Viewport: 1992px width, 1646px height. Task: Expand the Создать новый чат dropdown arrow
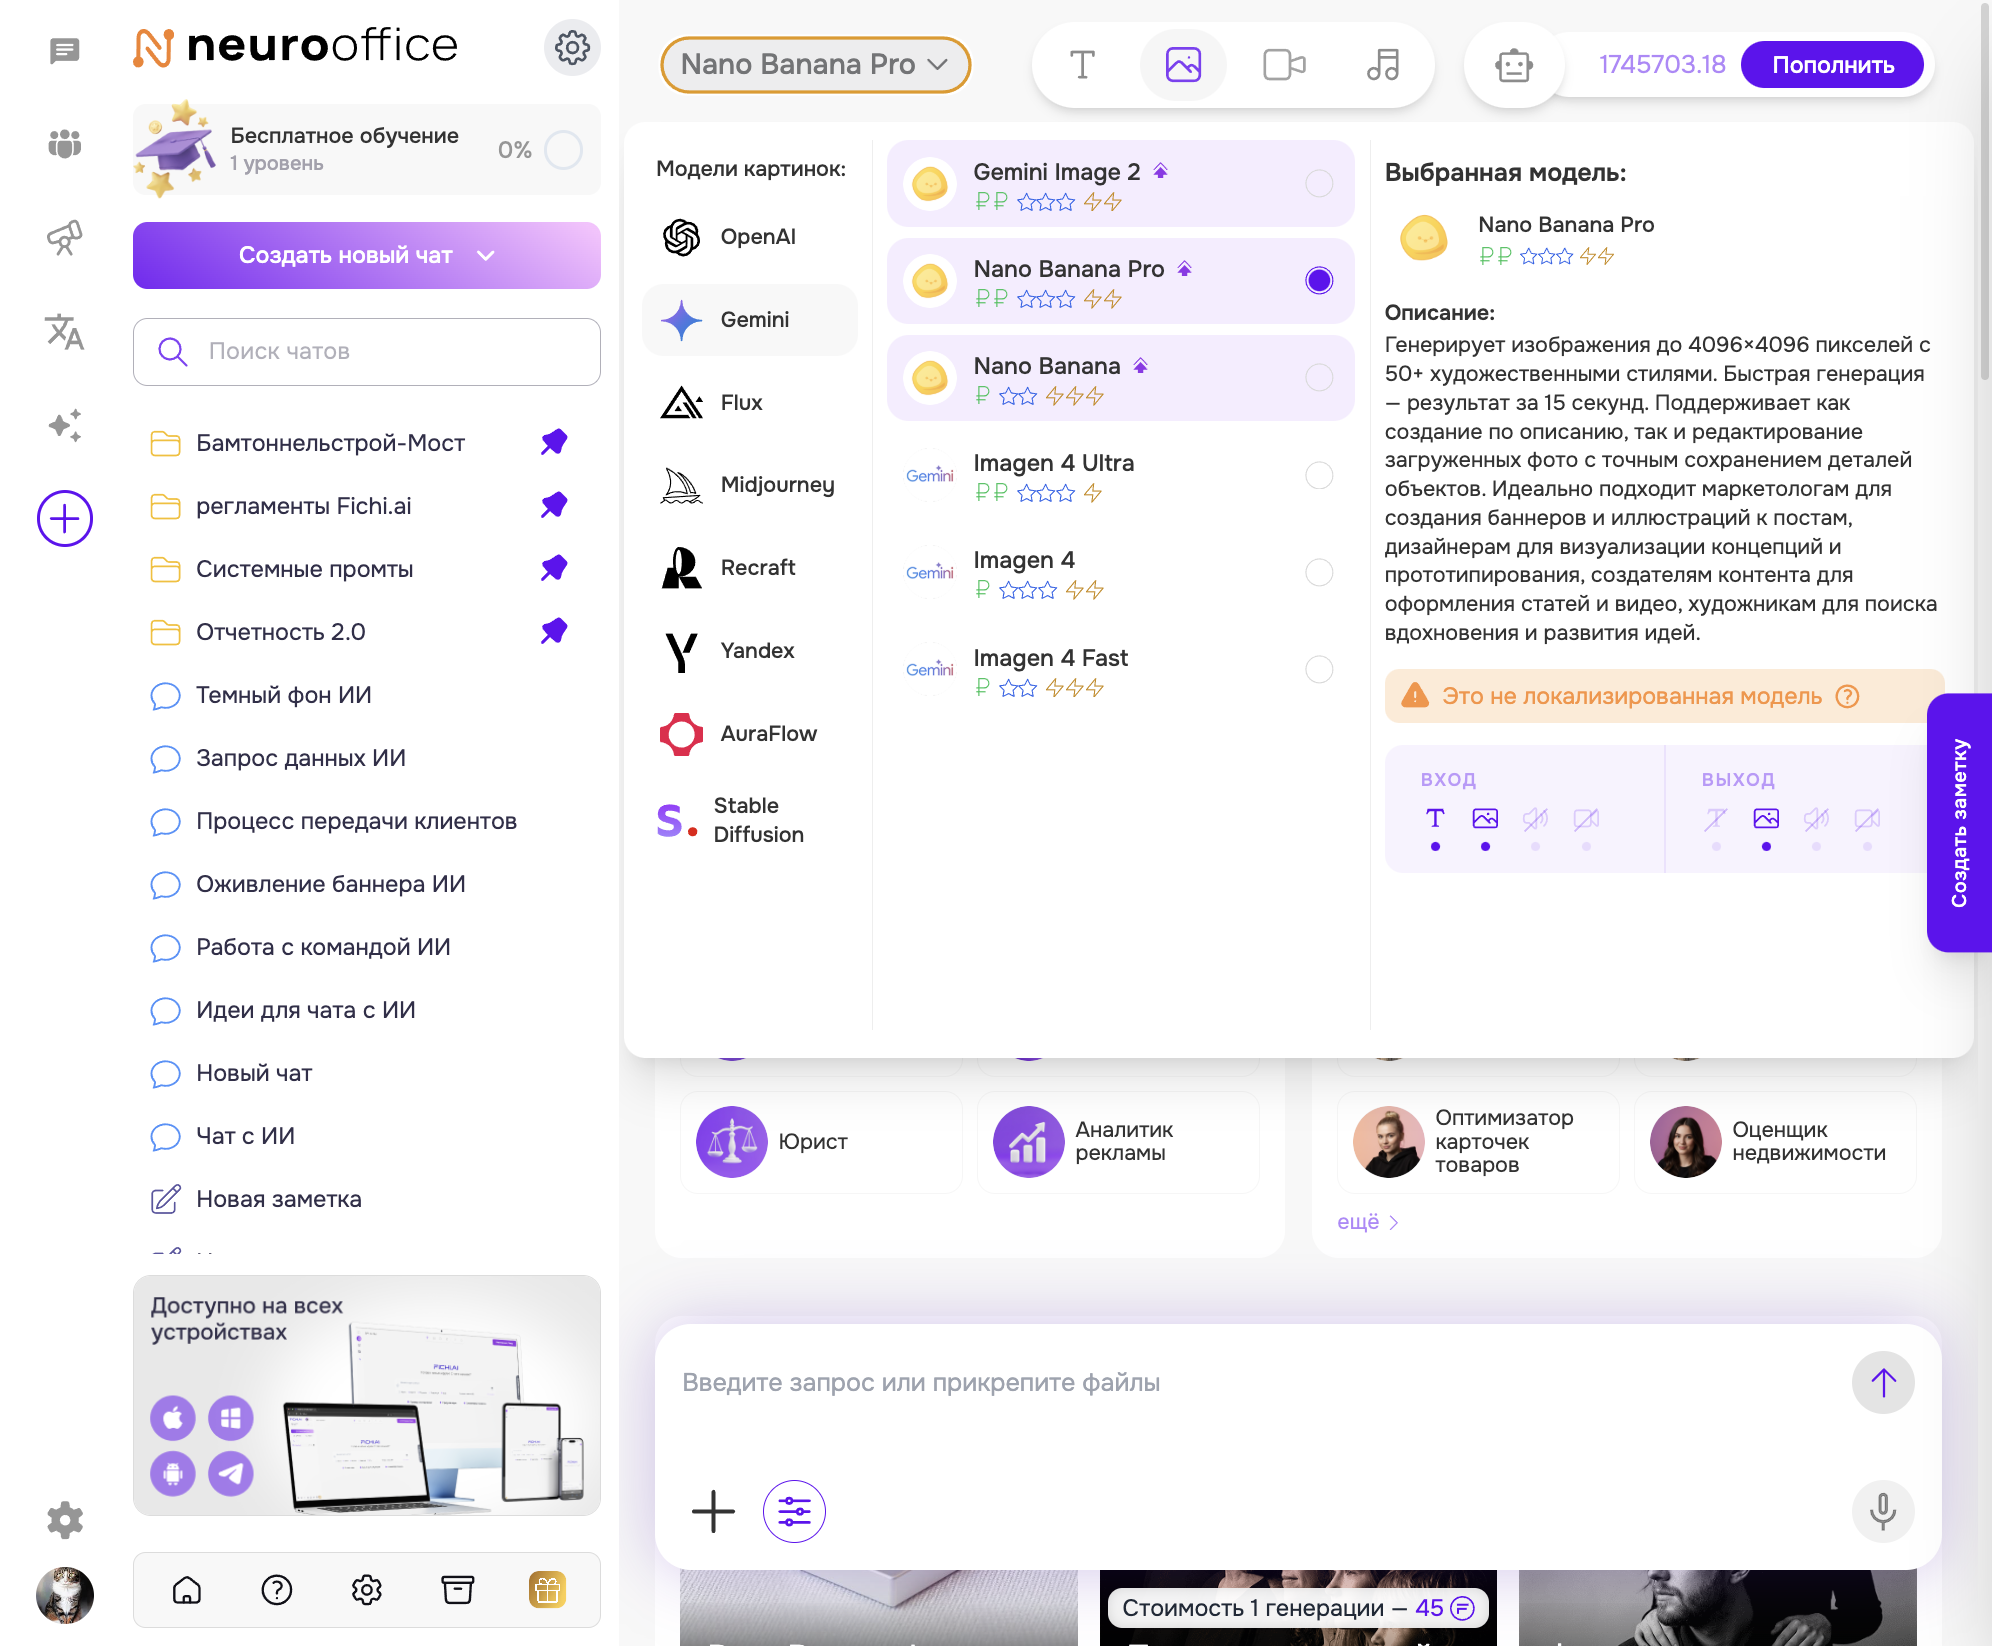coord(486,255)
